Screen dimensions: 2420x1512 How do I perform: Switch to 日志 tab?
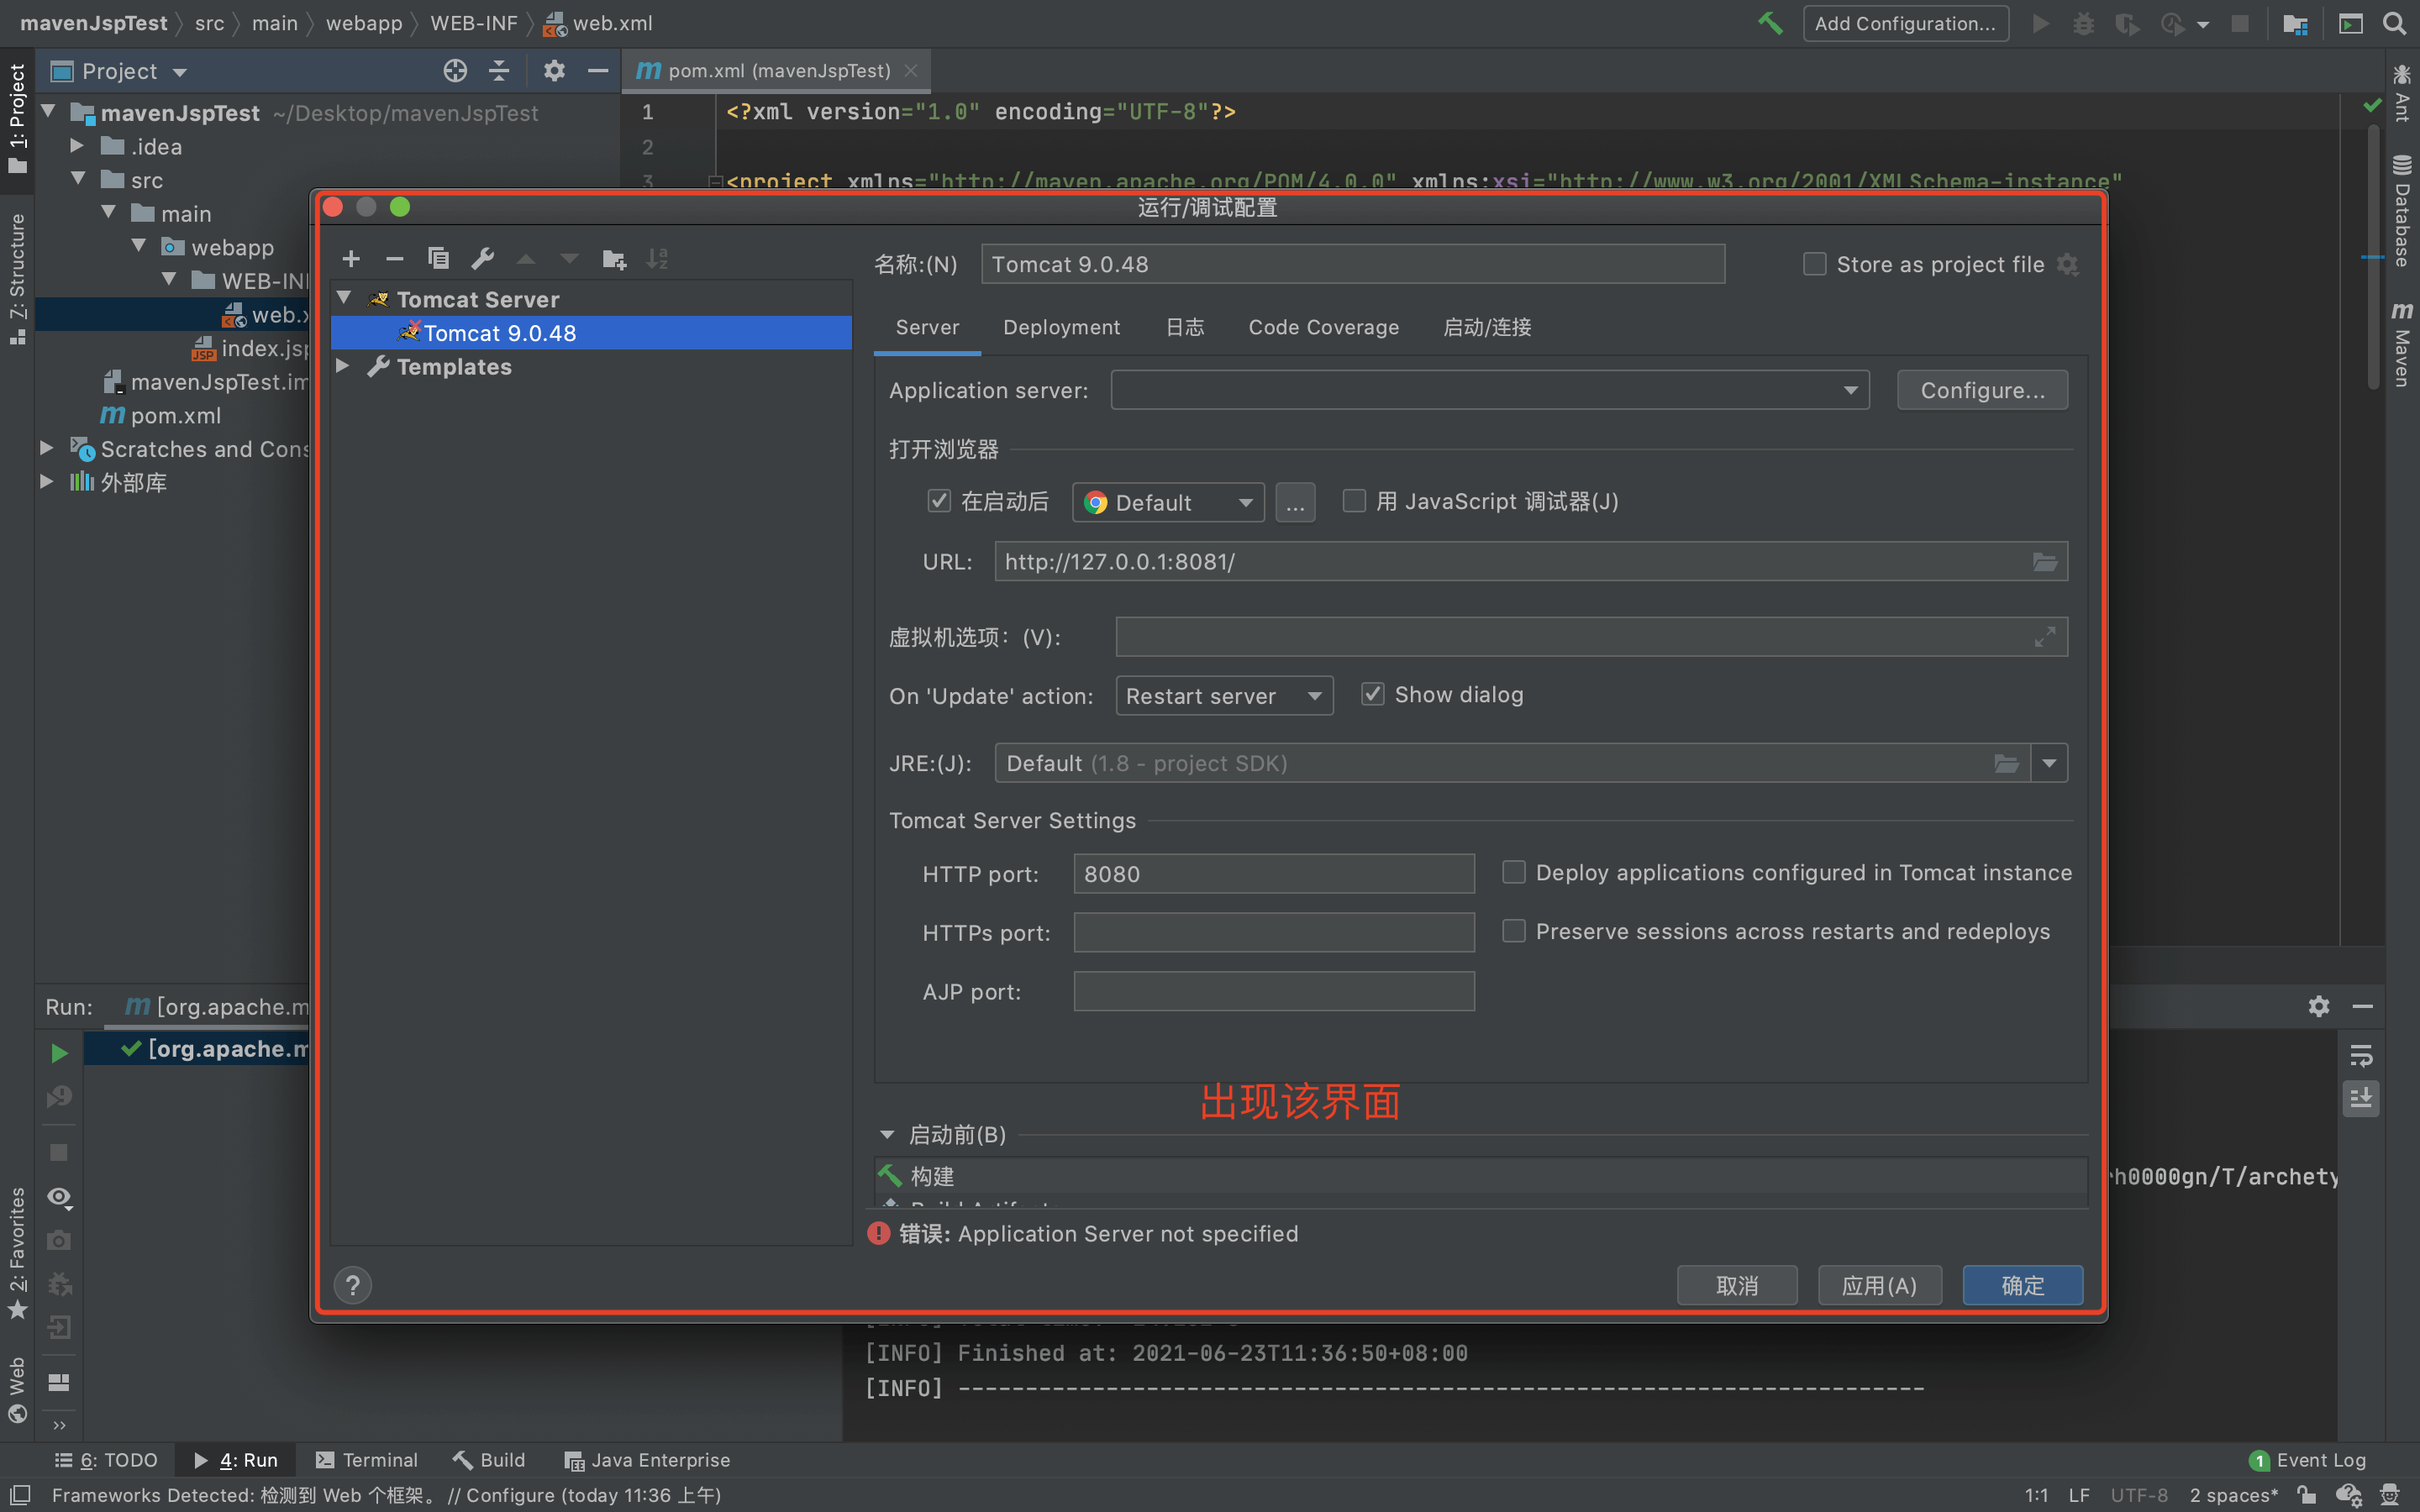tap(1185, 328)
